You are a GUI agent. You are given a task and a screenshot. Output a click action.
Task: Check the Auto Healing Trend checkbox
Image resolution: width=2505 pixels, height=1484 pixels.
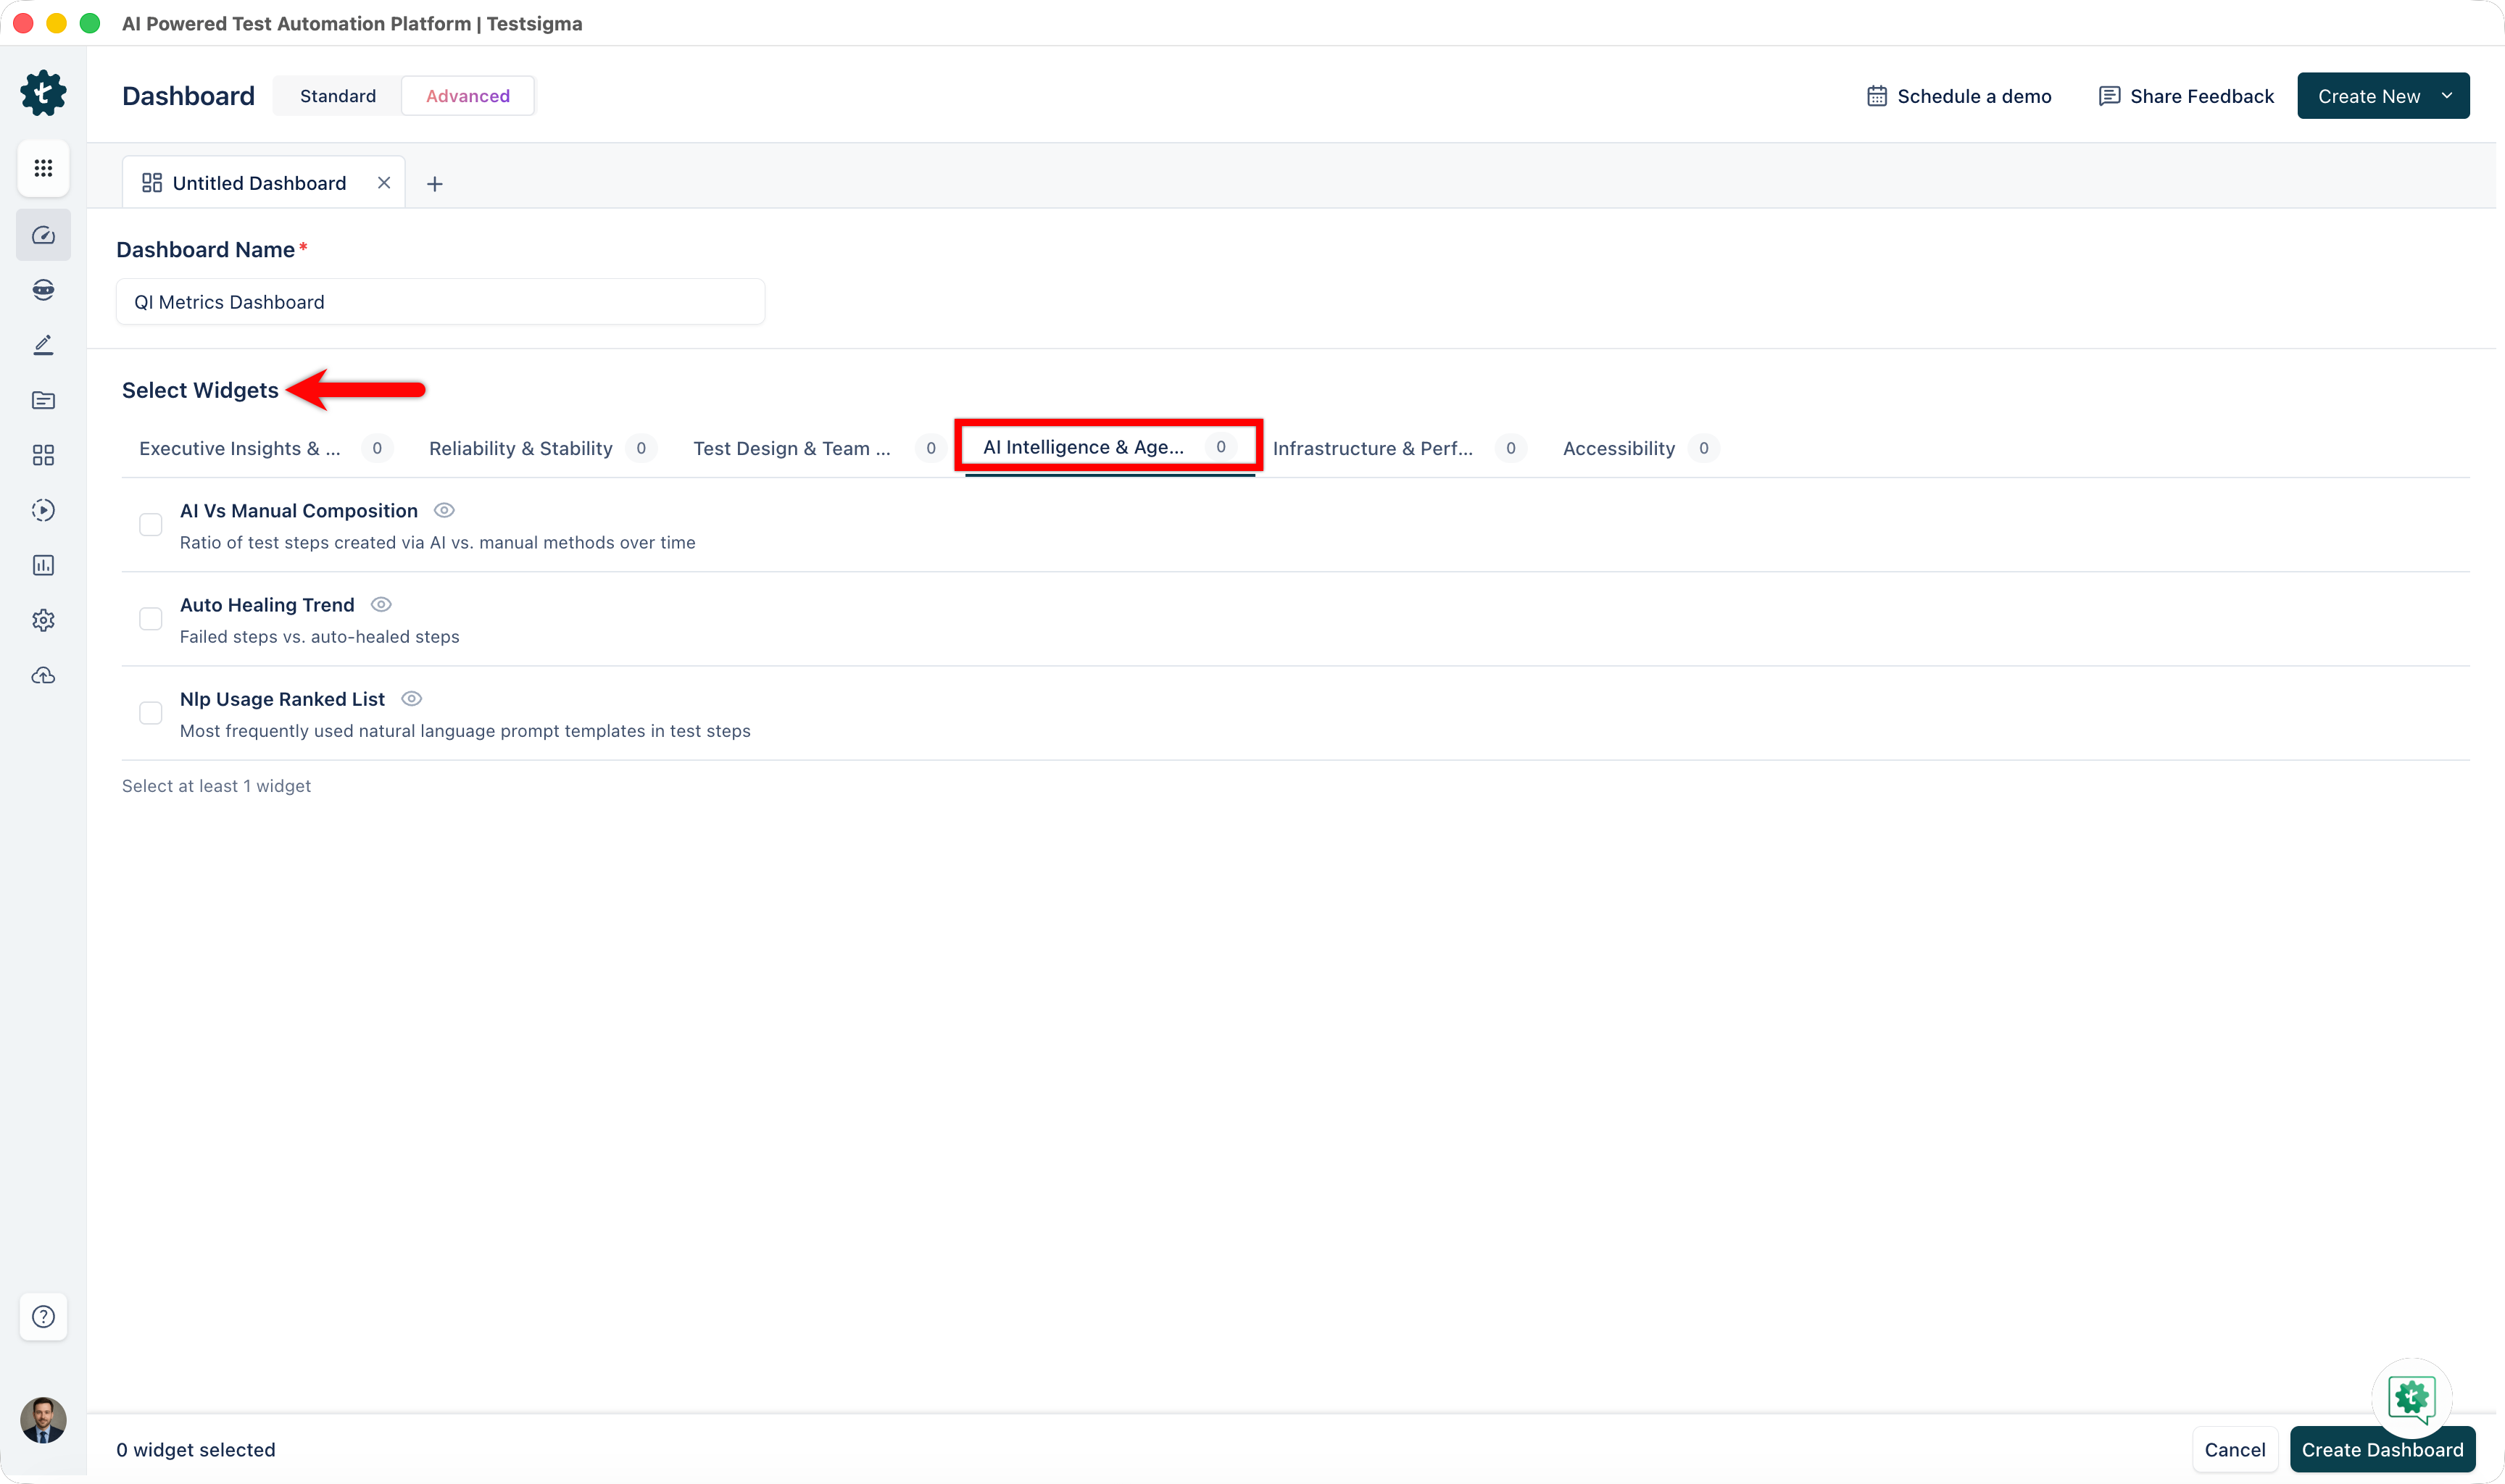(x=151, y=619)
